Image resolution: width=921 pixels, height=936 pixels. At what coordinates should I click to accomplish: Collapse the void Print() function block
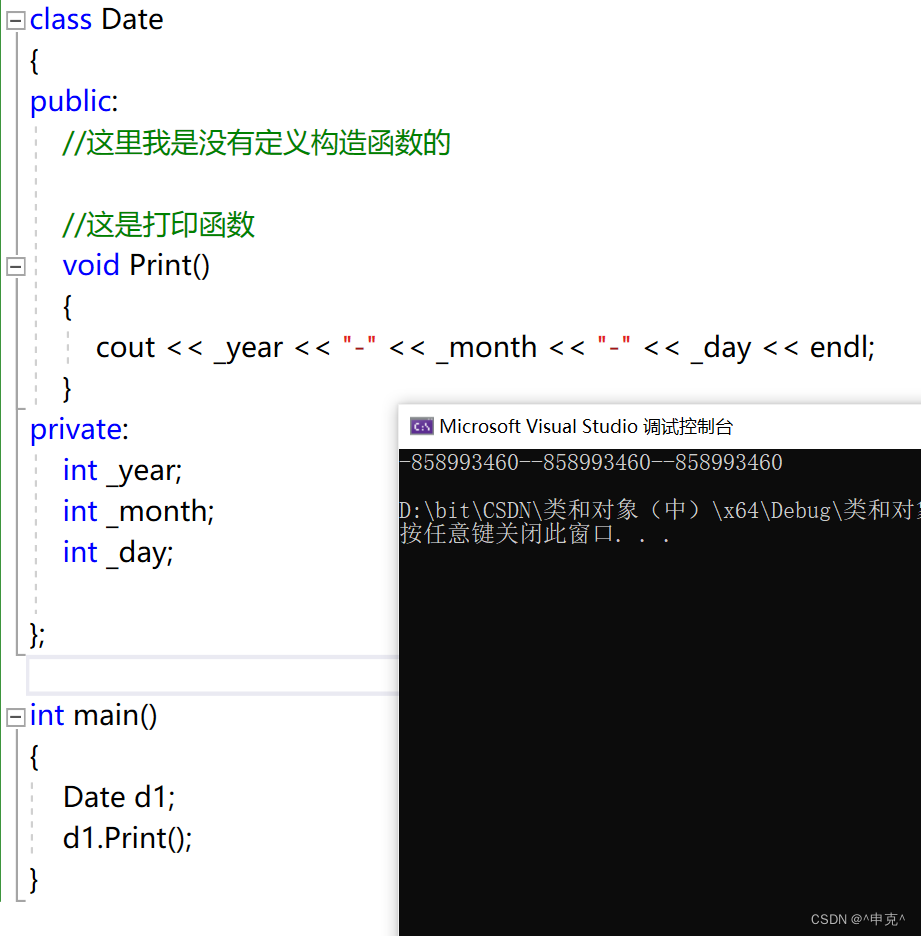[x=16, y=266]
